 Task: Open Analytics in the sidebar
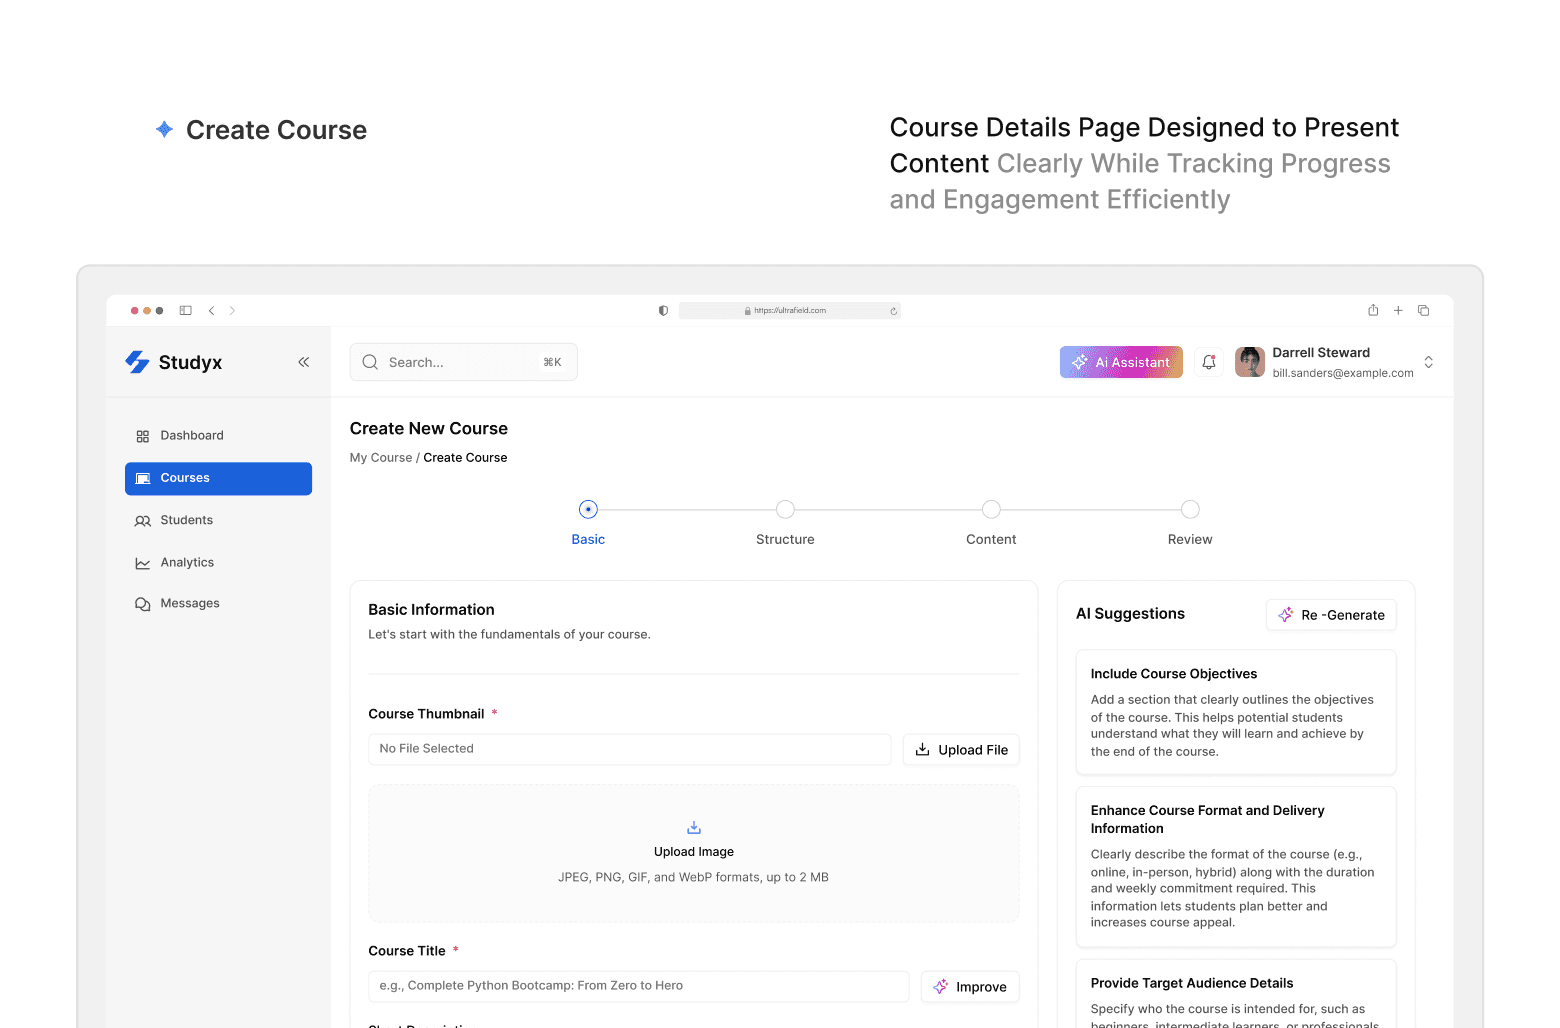(218, 563)
